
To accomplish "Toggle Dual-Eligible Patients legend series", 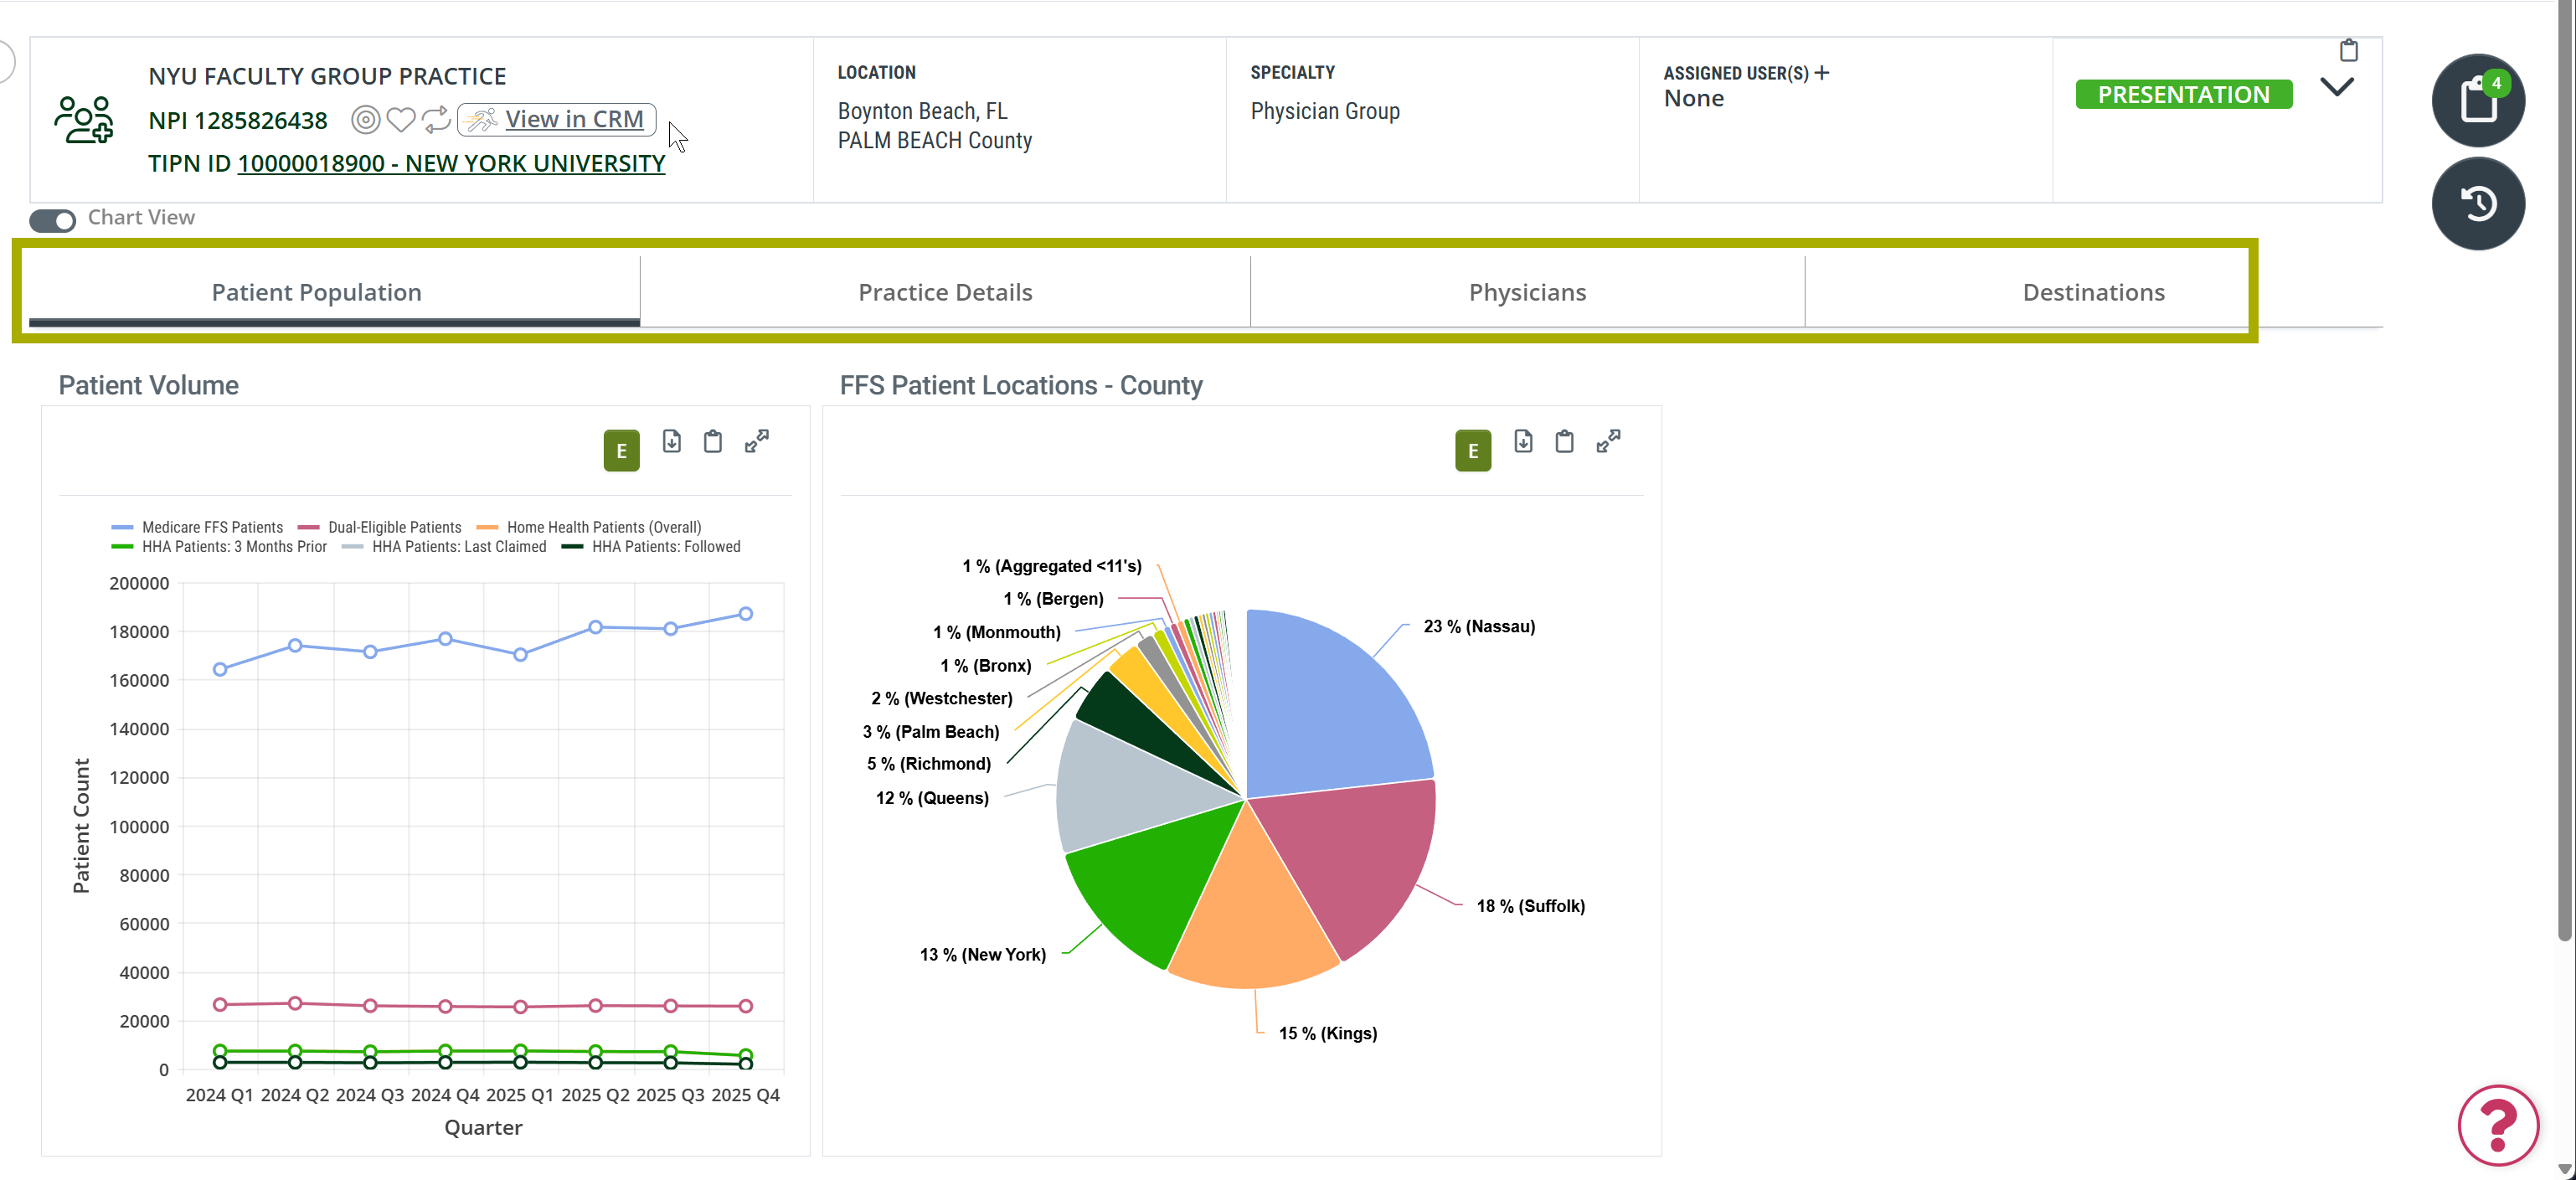I will click(x=380, y=527).
